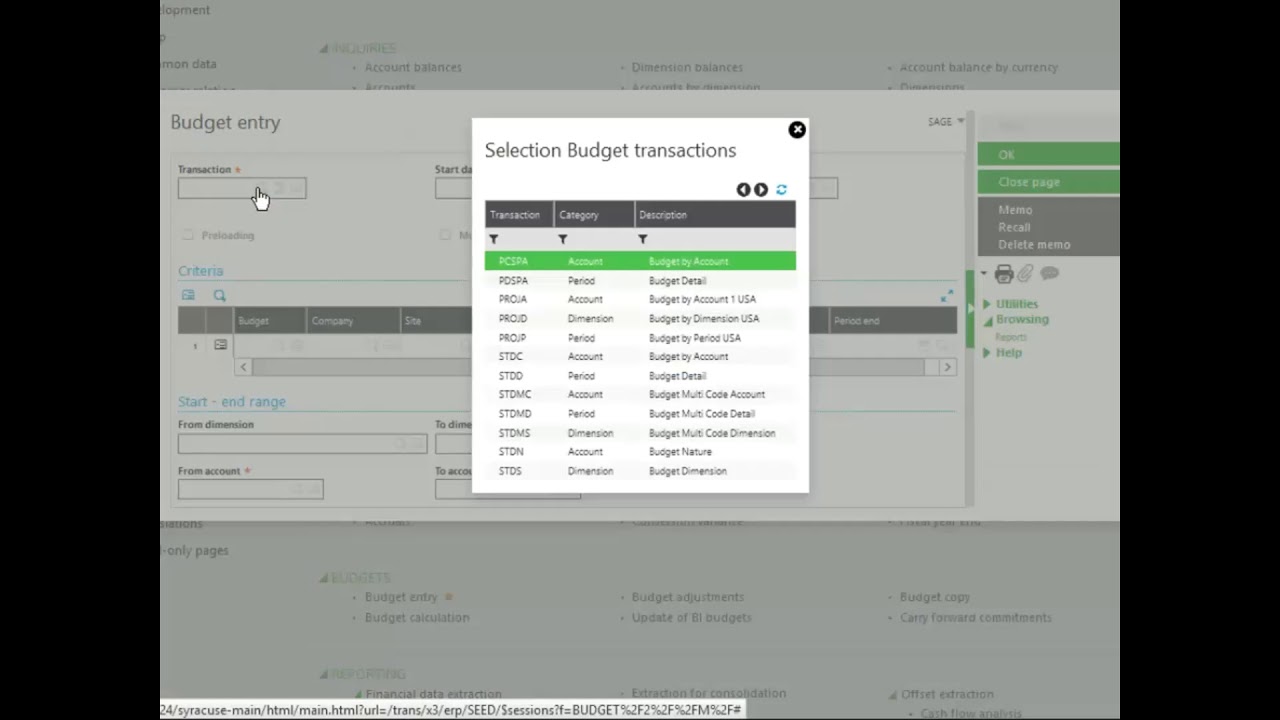This screenshot has height=720, width=1280.
Task: Click the Criteria card view icon
Action: (188, 296)
